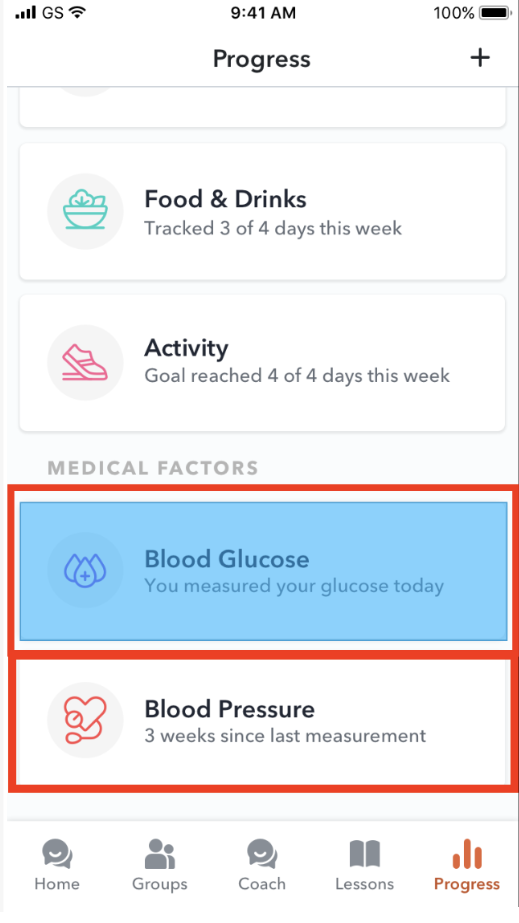Tap the Groups people icon
Viewport: 519px width, 923px height.
(x=159, y=854)
